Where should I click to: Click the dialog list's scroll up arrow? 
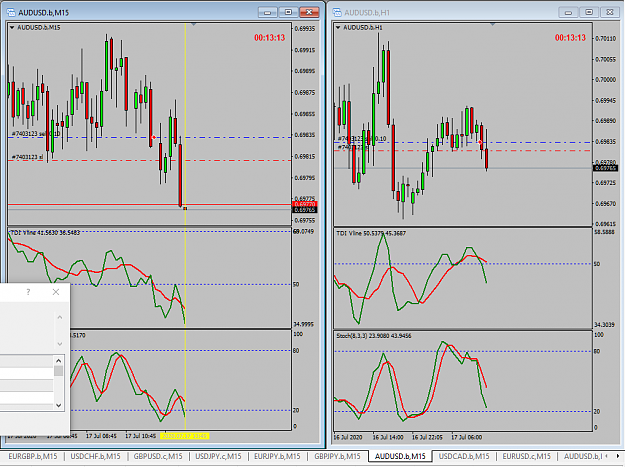(x=59, y=361)
